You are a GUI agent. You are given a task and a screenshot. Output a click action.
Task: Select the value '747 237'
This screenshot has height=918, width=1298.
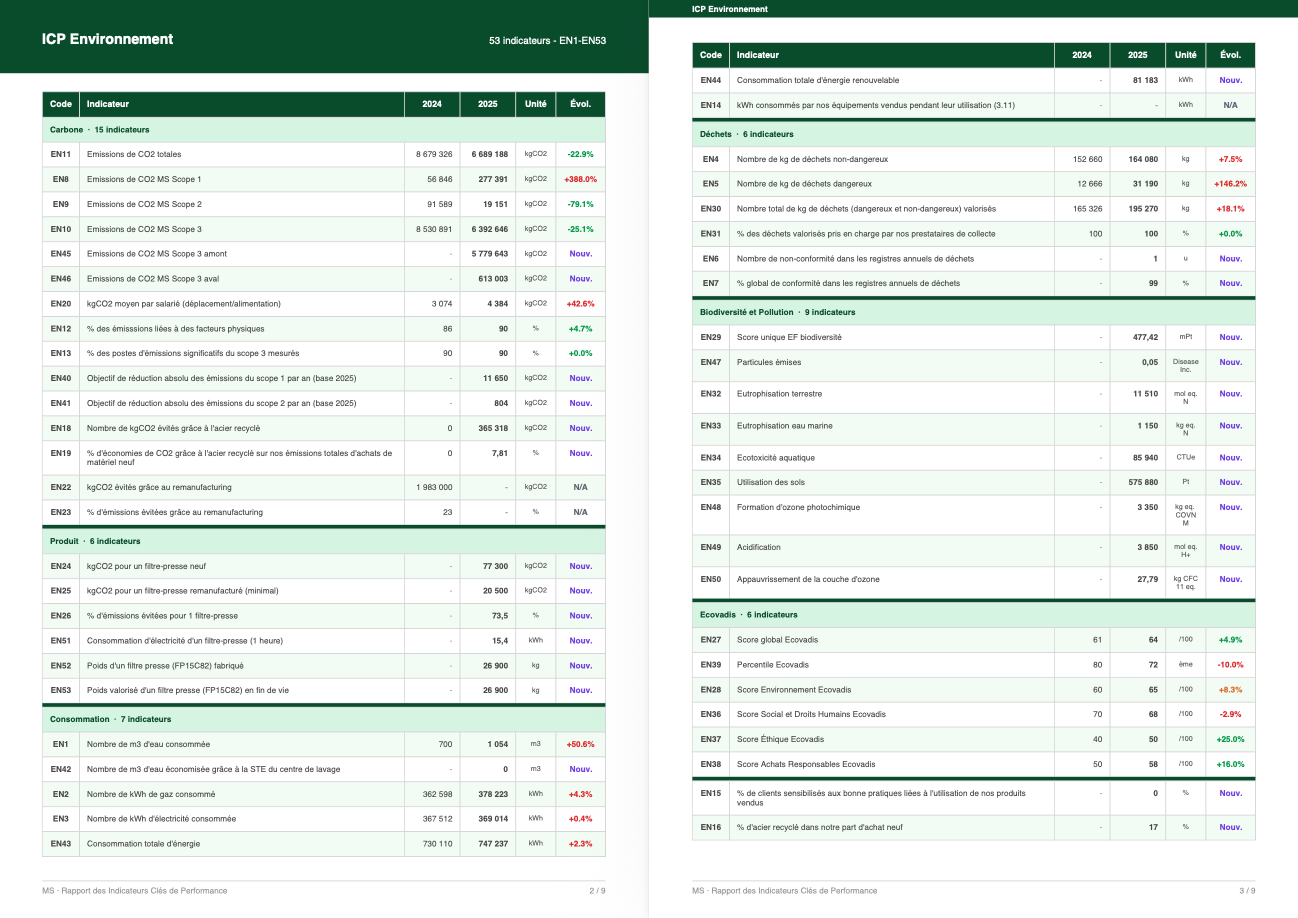pos(493,844)
